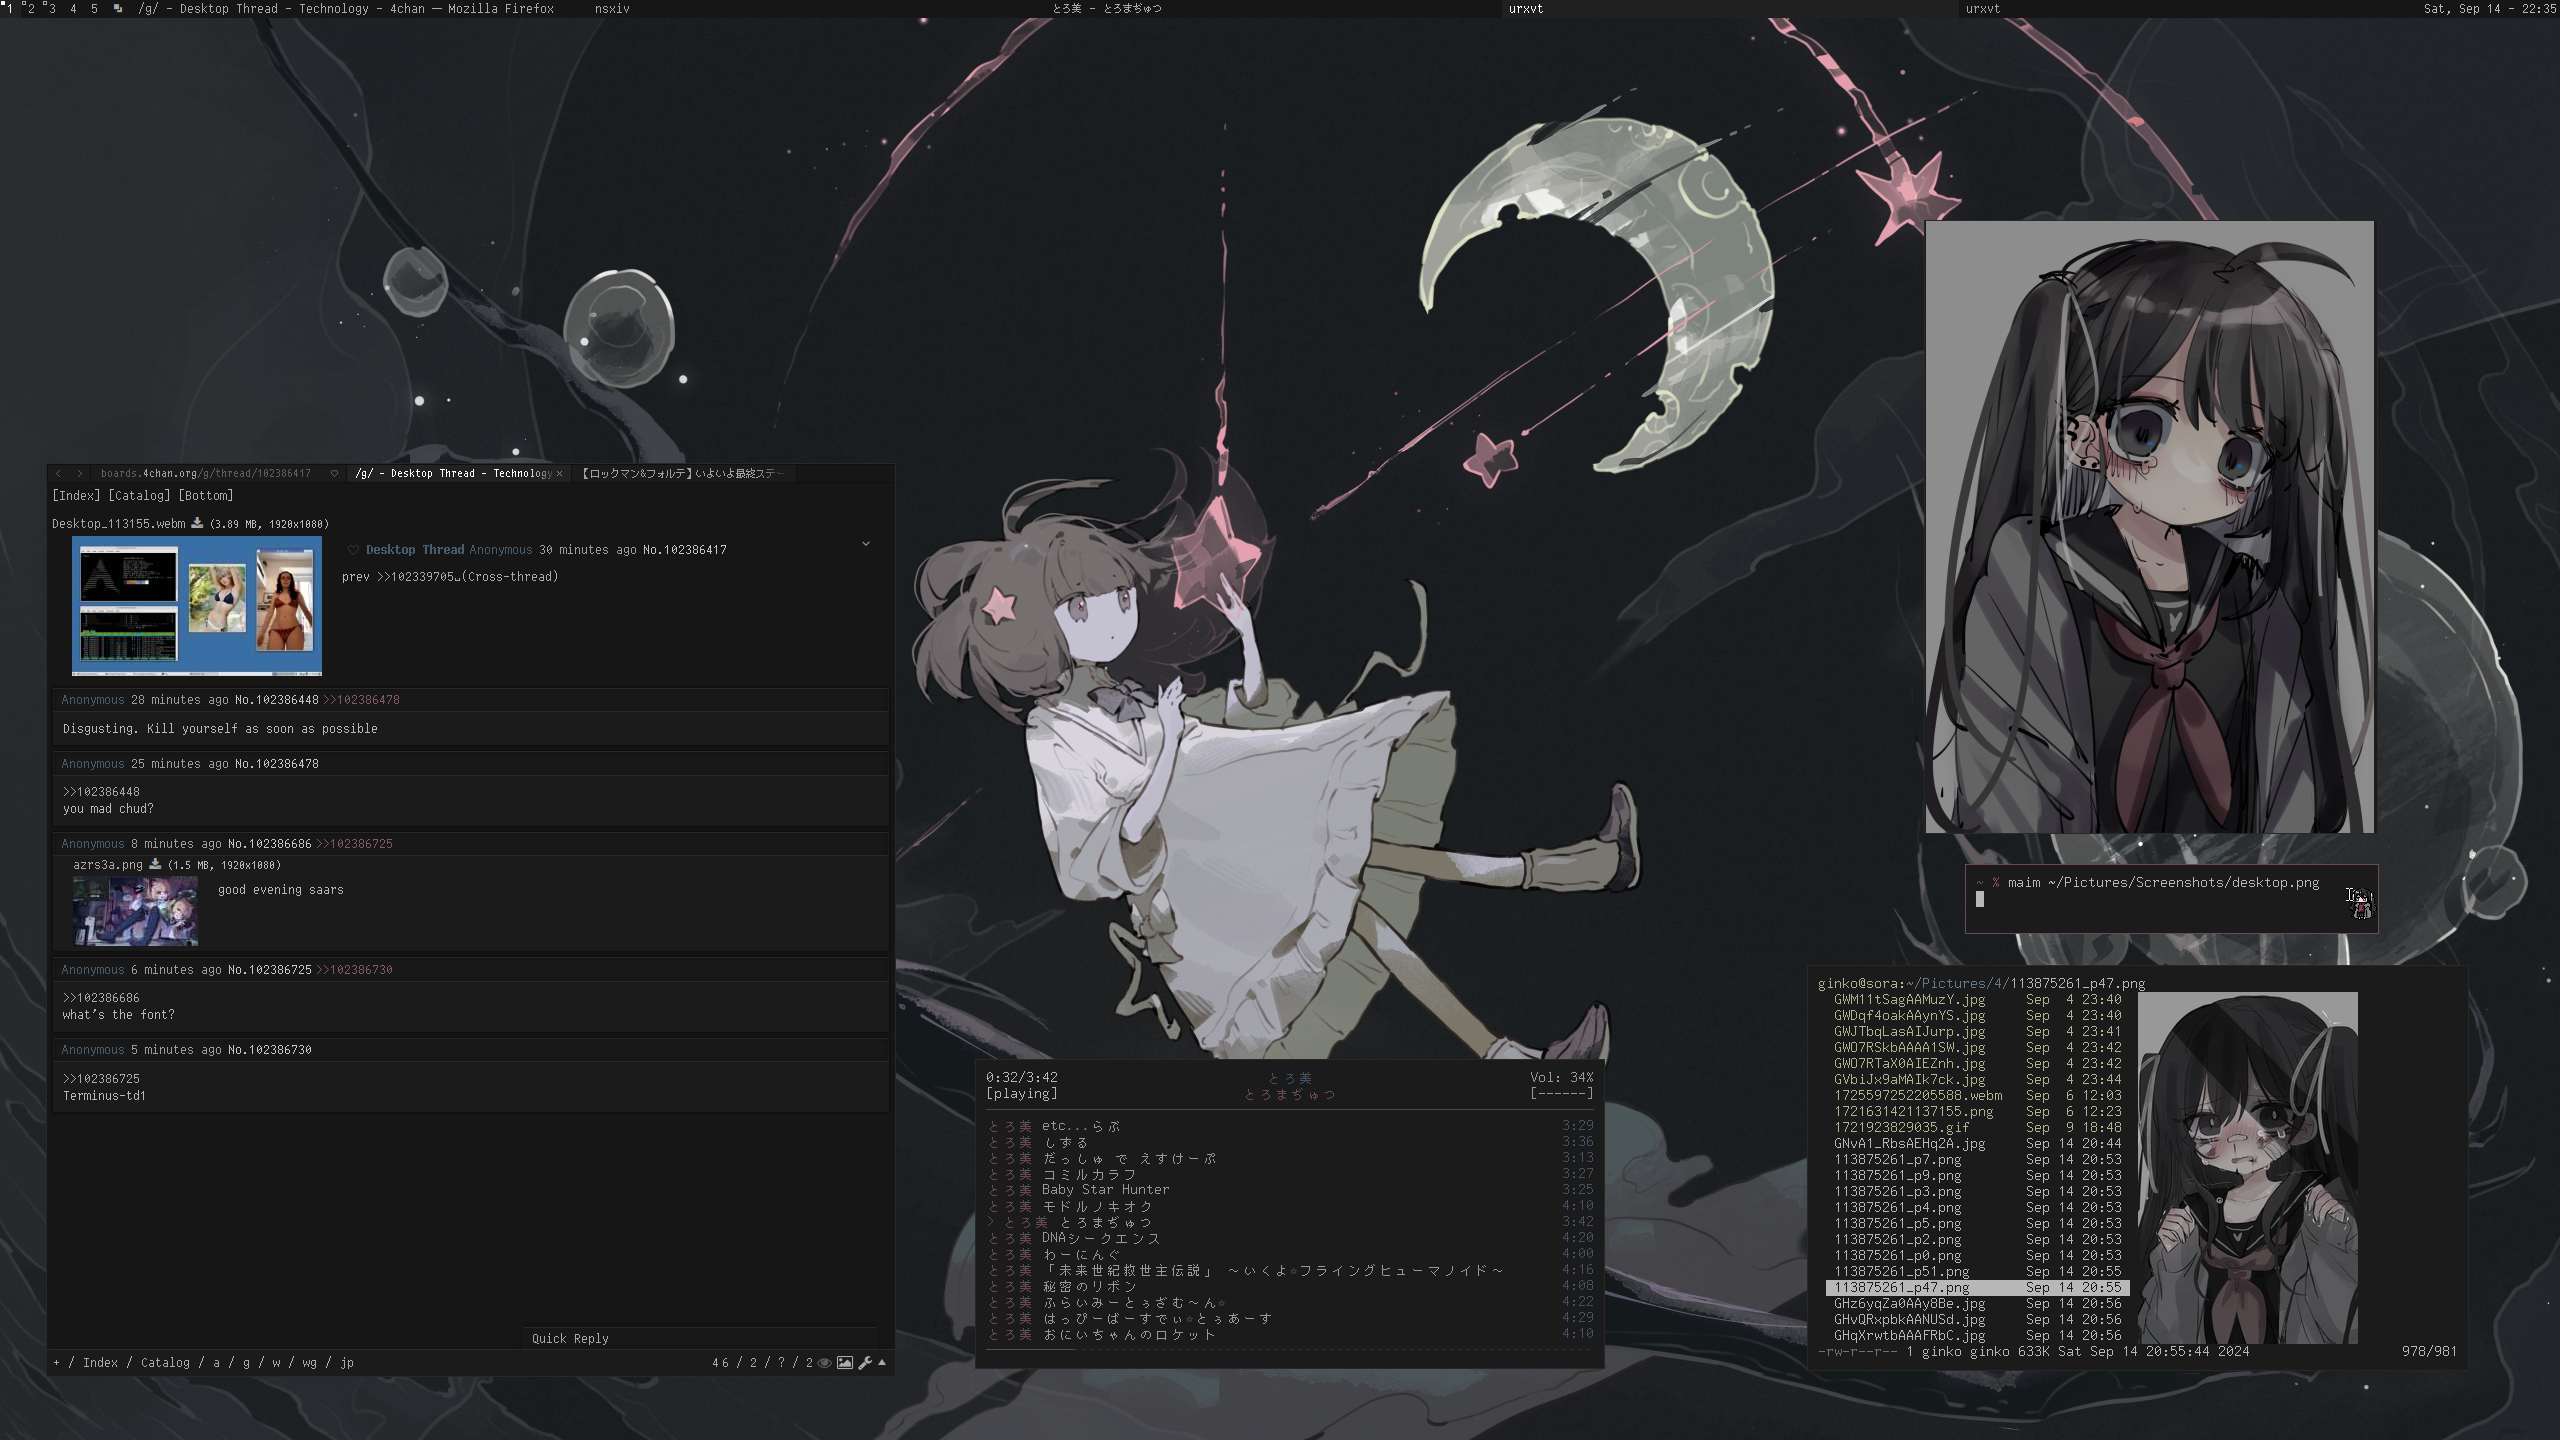Image resolution: width=2560 pixels, height=1440 pixels.
Task: Switch to workspace 5
Action: coord(94,8)
